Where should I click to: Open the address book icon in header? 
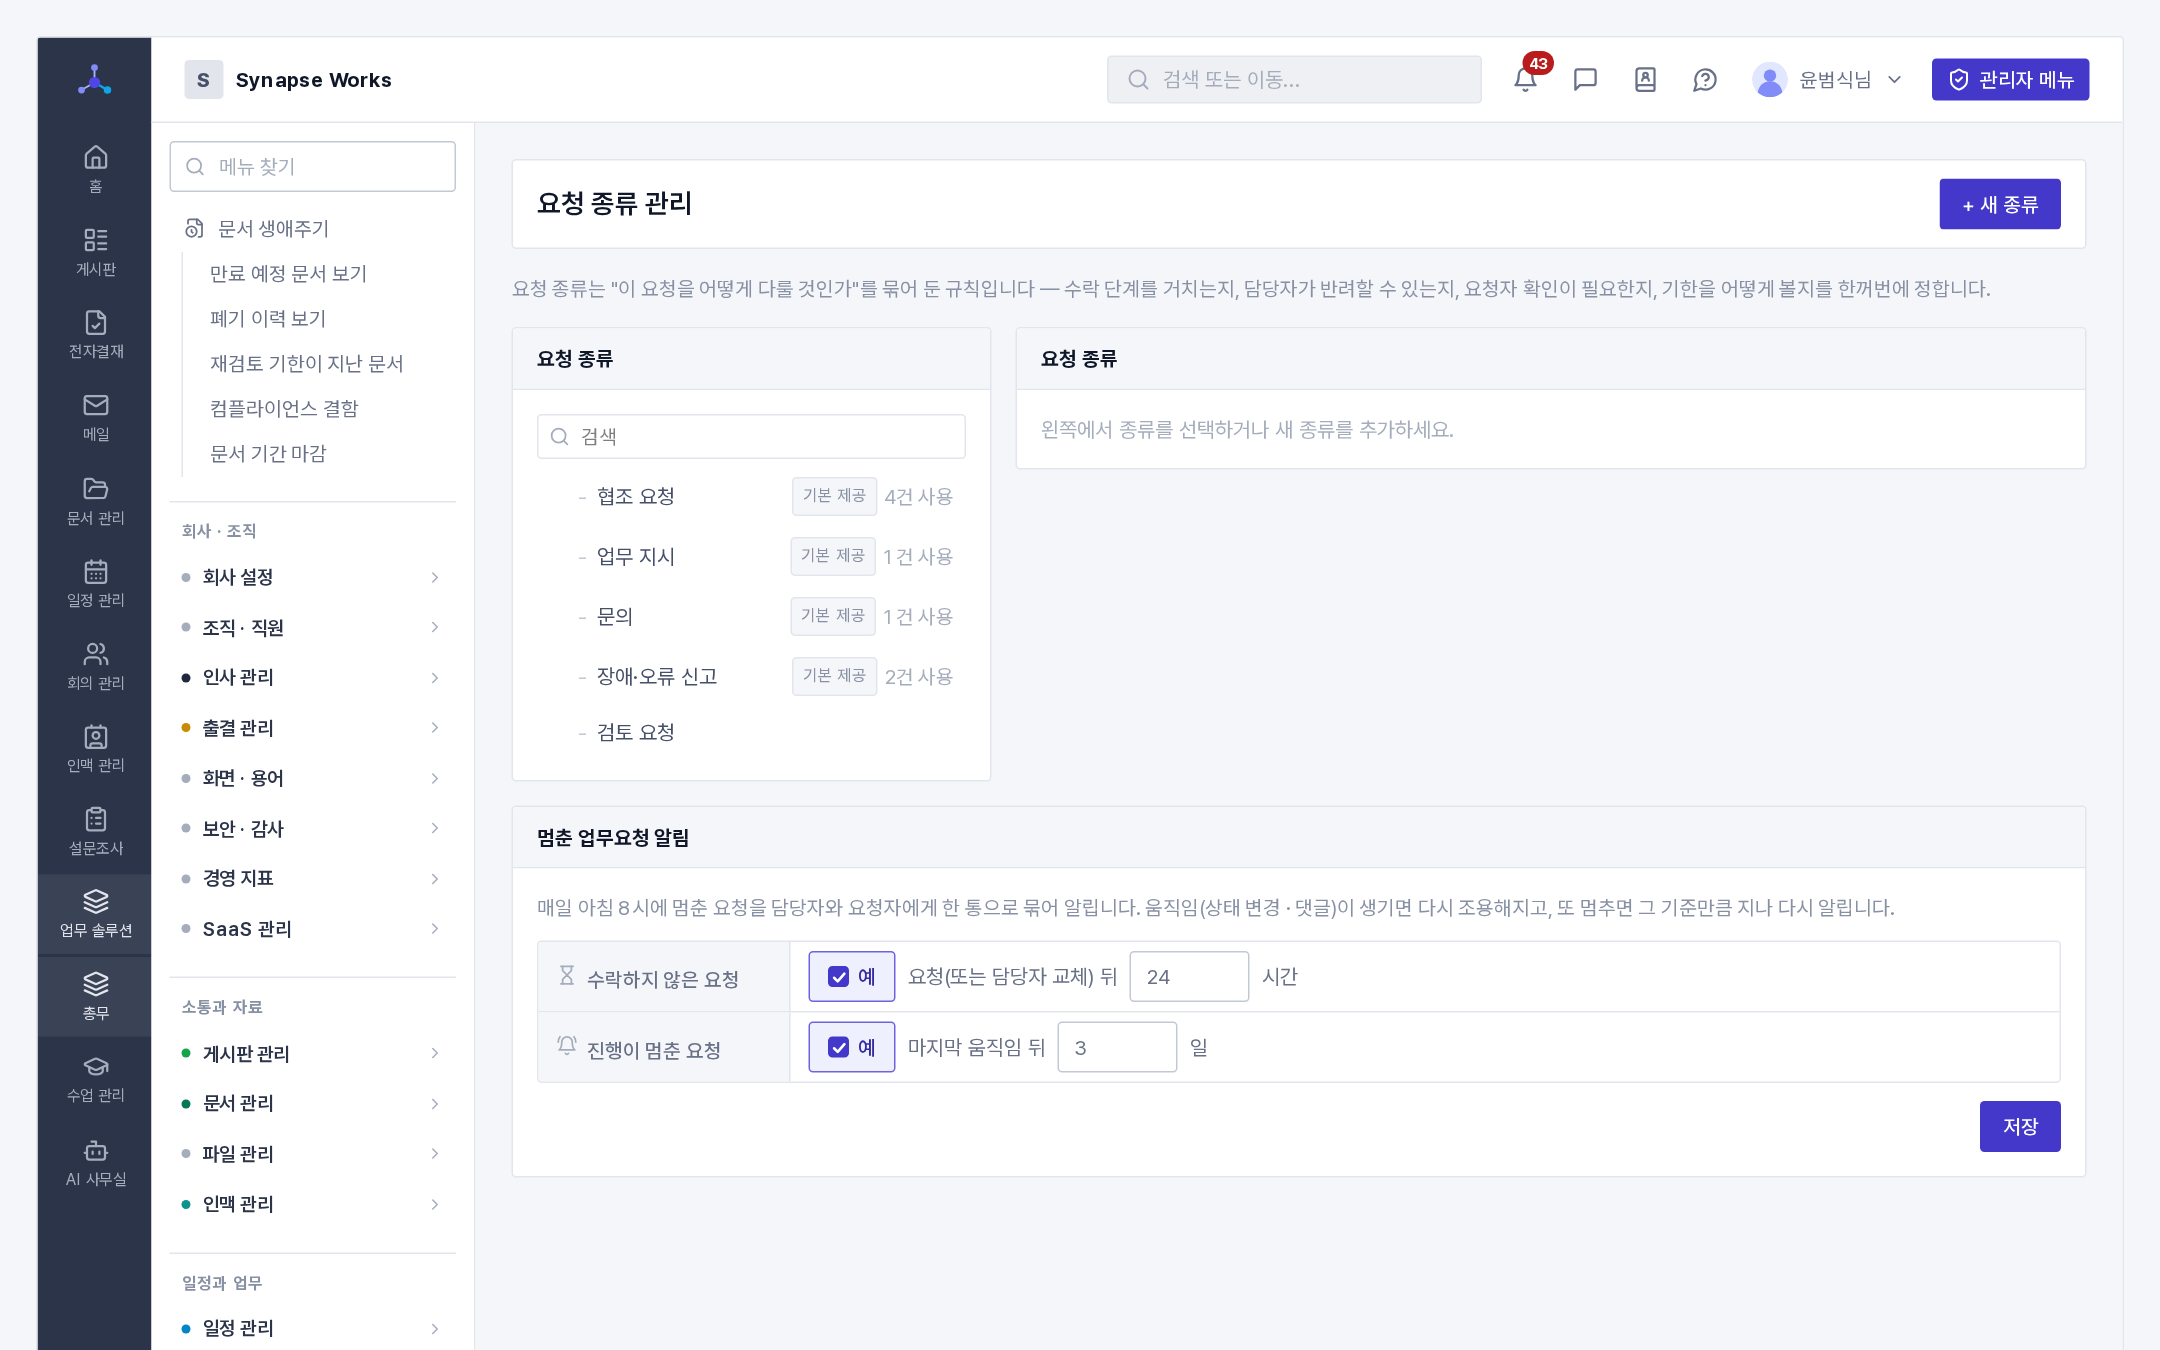1645,80
